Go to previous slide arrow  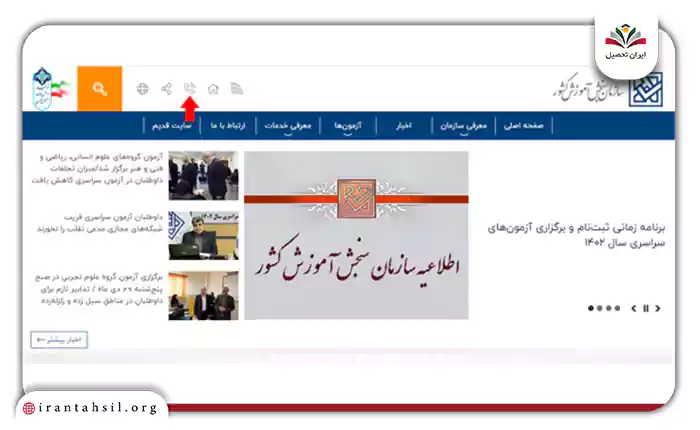[633, 308]
